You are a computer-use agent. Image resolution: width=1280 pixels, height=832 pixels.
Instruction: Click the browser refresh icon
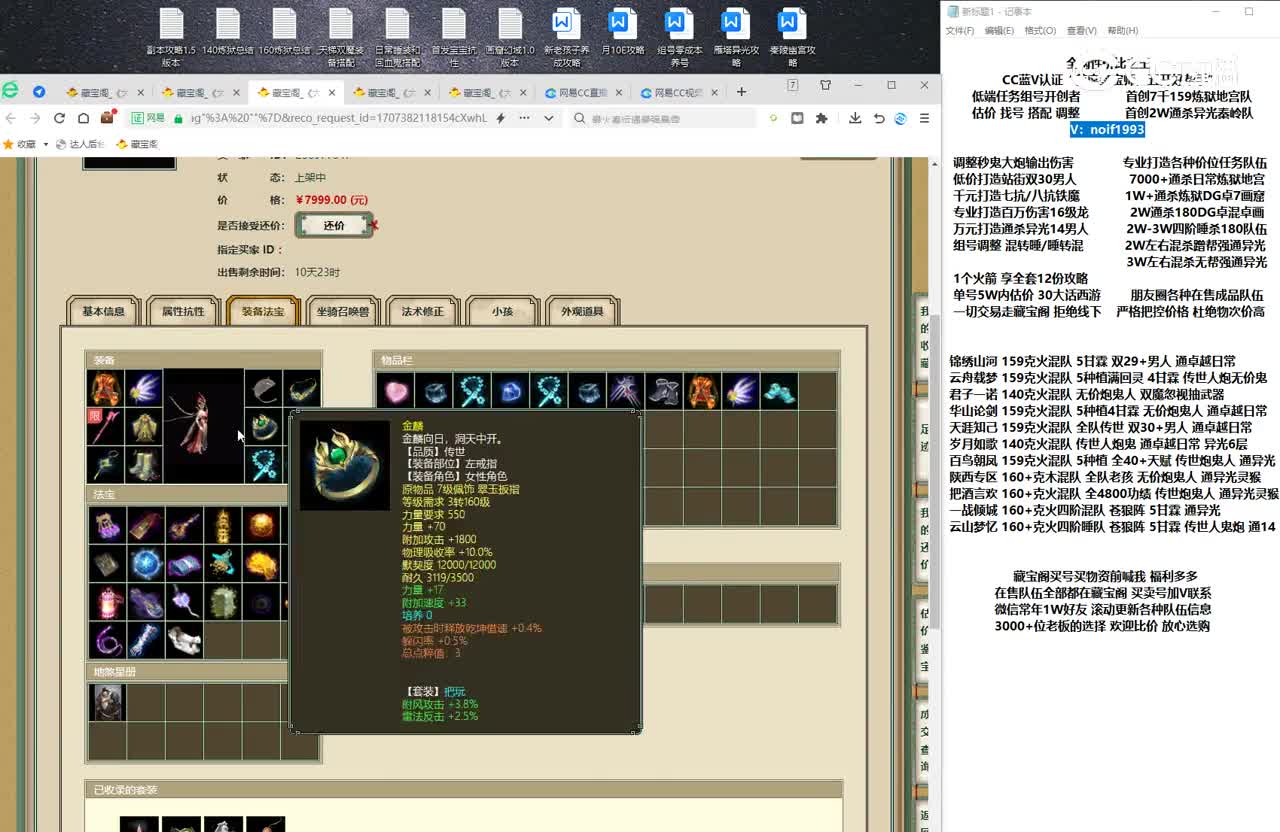(59, 118)
